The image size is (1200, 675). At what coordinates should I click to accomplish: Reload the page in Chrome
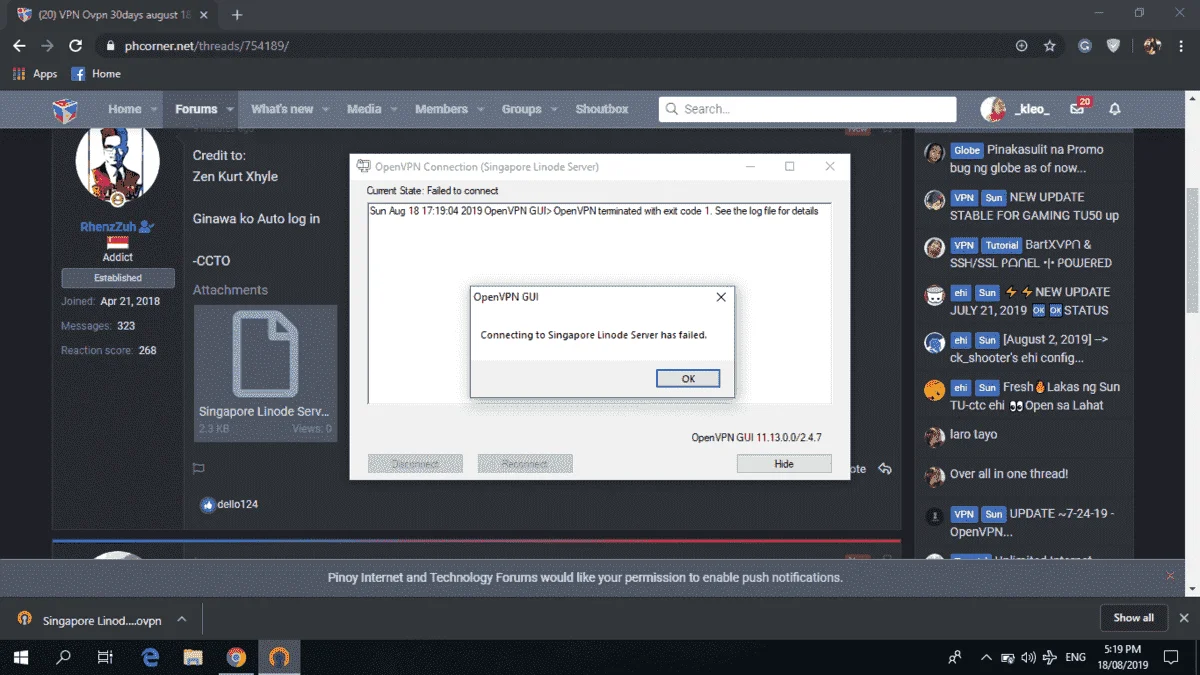(75, 46)
